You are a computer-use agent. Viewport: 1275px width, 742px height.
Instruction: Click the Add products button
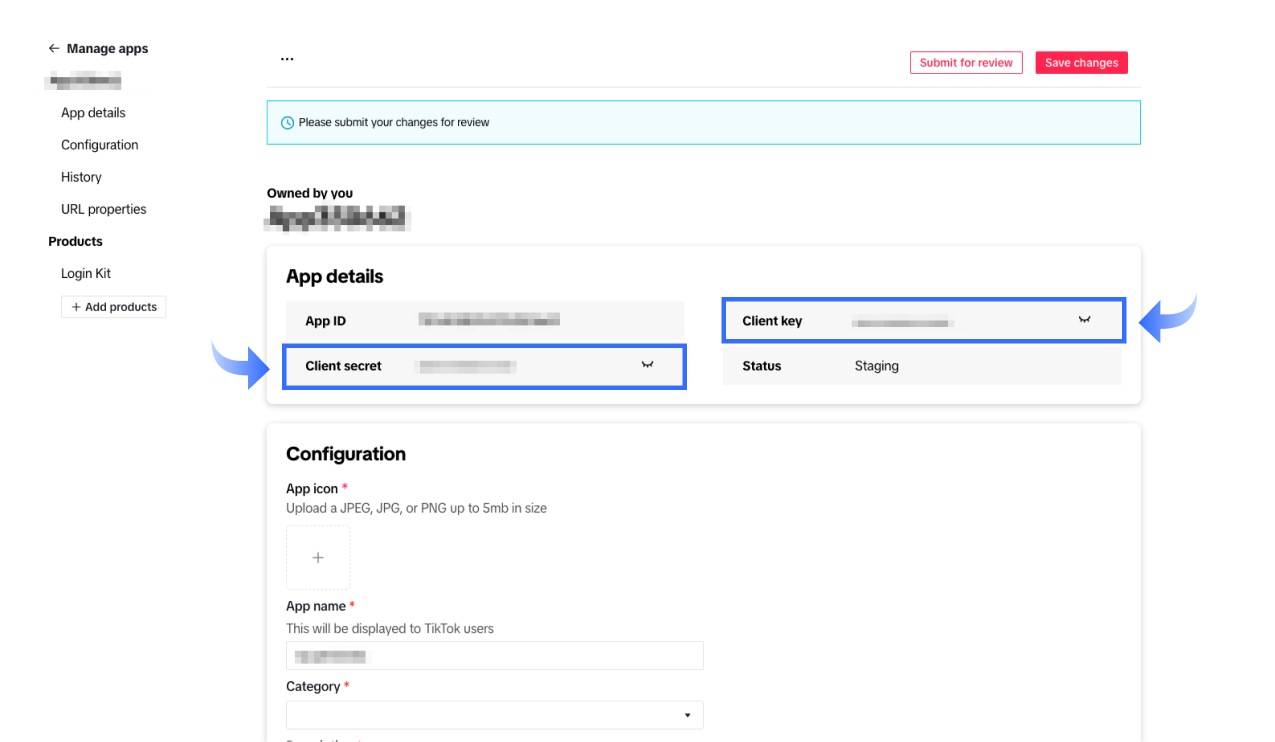coord(113,307)
